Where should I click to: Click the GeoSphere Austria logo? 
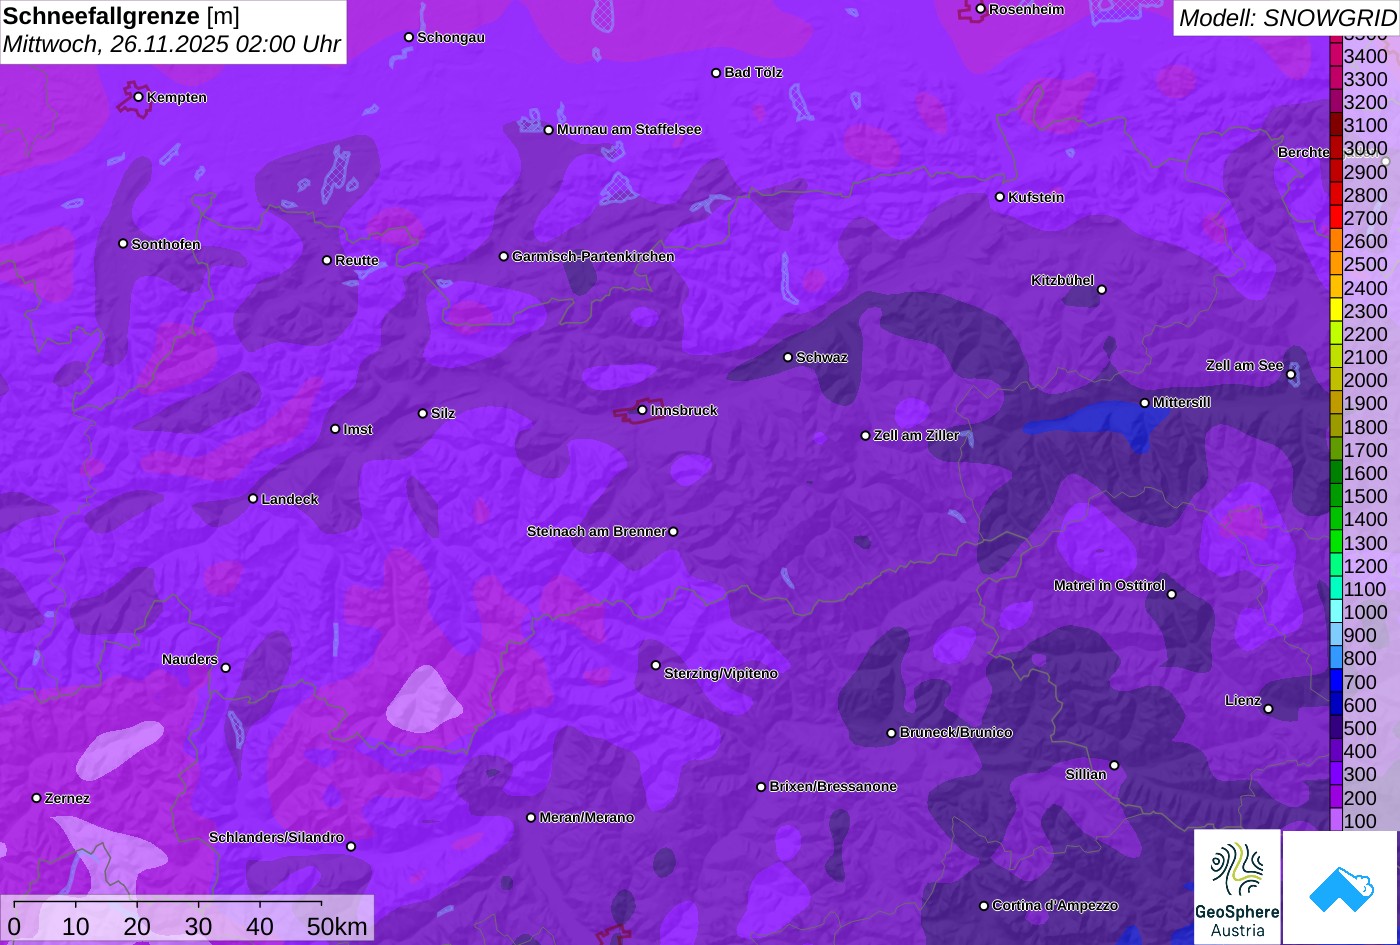point(1237,887)
